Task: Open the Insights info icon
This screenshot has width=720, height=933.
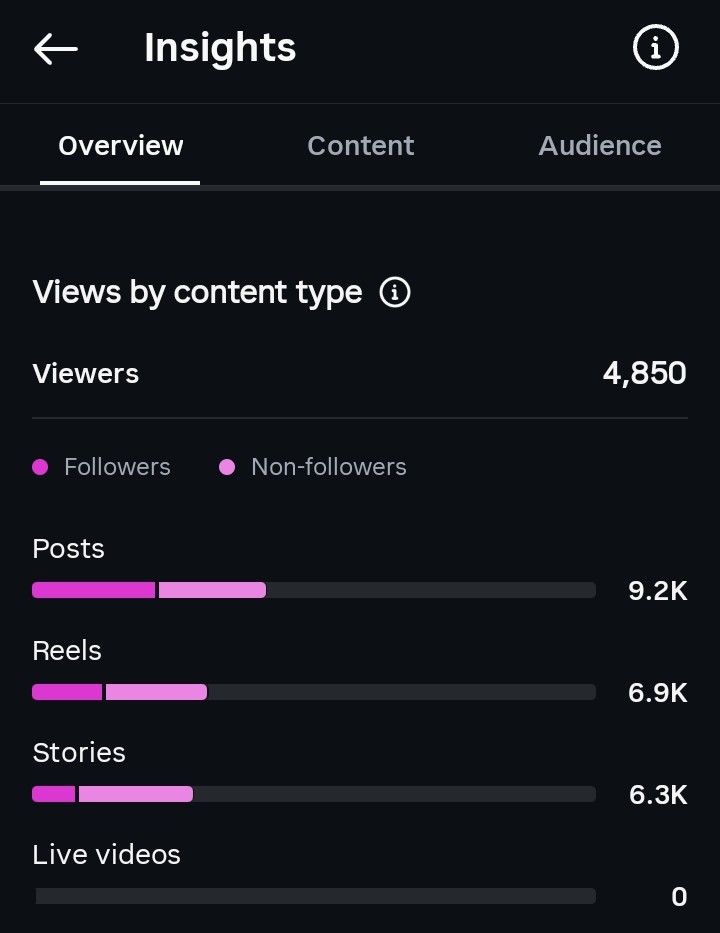Action: pyautogui.click(x=655, y=47)
